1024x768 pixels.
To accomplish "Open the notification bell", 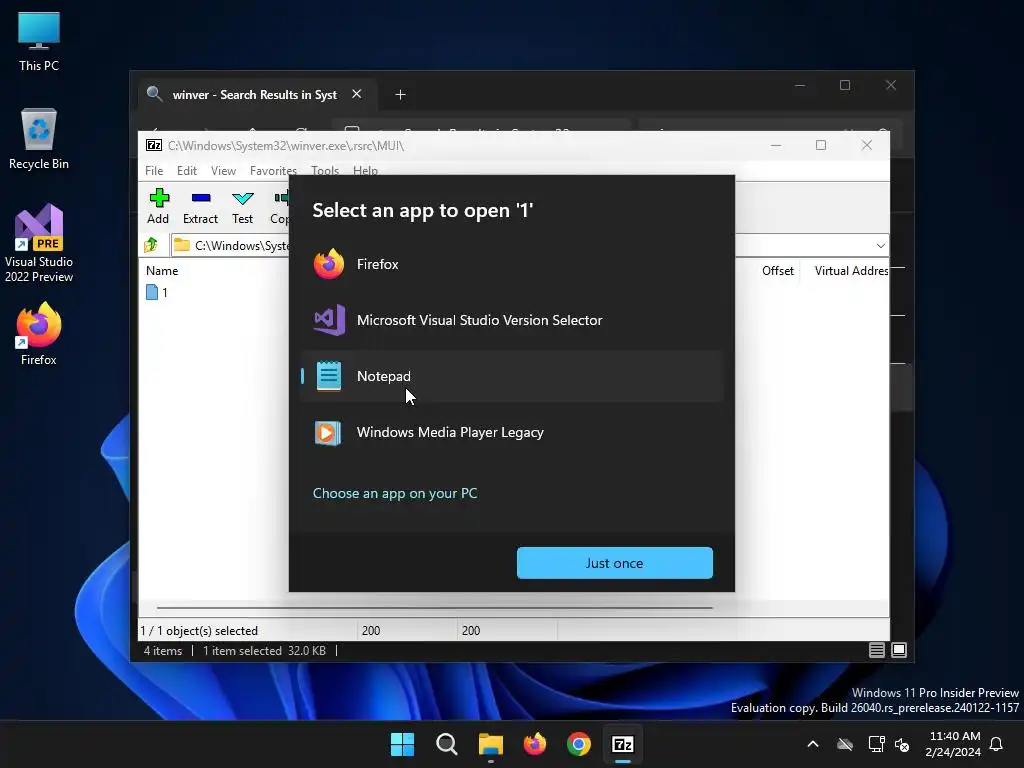I will (997, 744).
